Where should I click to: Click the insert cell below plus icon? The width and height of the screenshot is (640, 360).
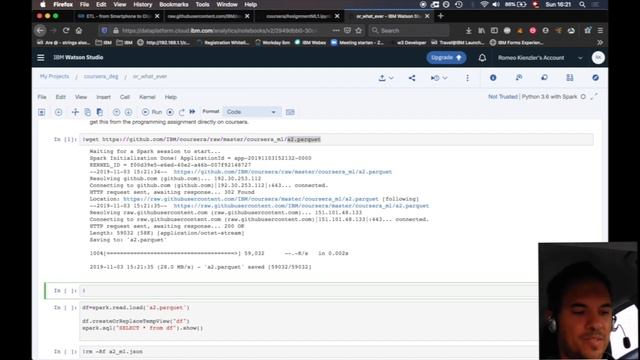pos(58,112)
